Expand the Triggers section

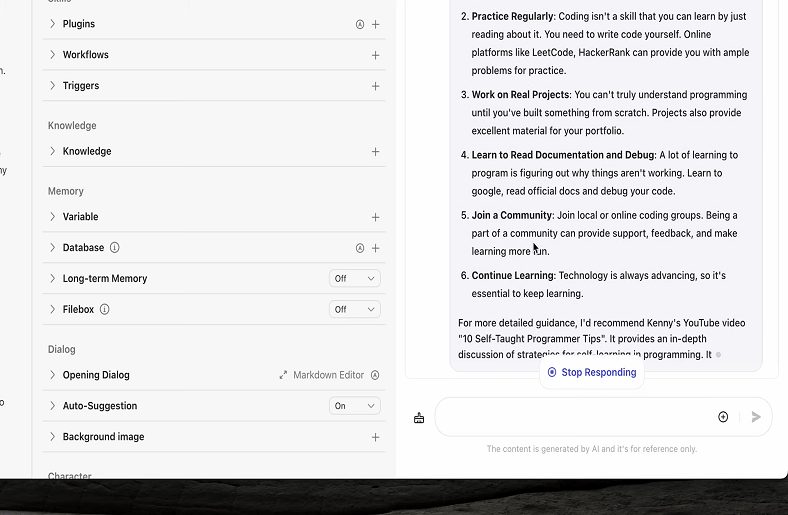tap(52, 85)
